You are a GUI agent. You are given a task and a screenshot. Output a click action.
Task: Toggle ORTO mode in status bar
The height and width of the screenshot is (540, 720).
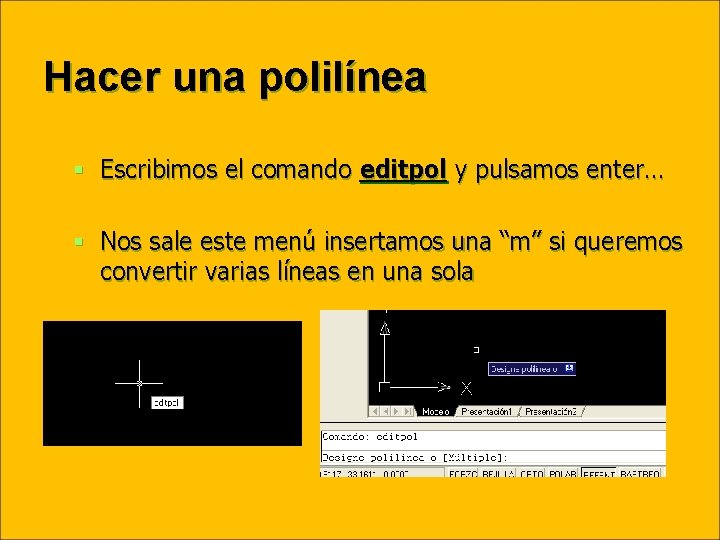pyautogui.click(x=531, y=473)
